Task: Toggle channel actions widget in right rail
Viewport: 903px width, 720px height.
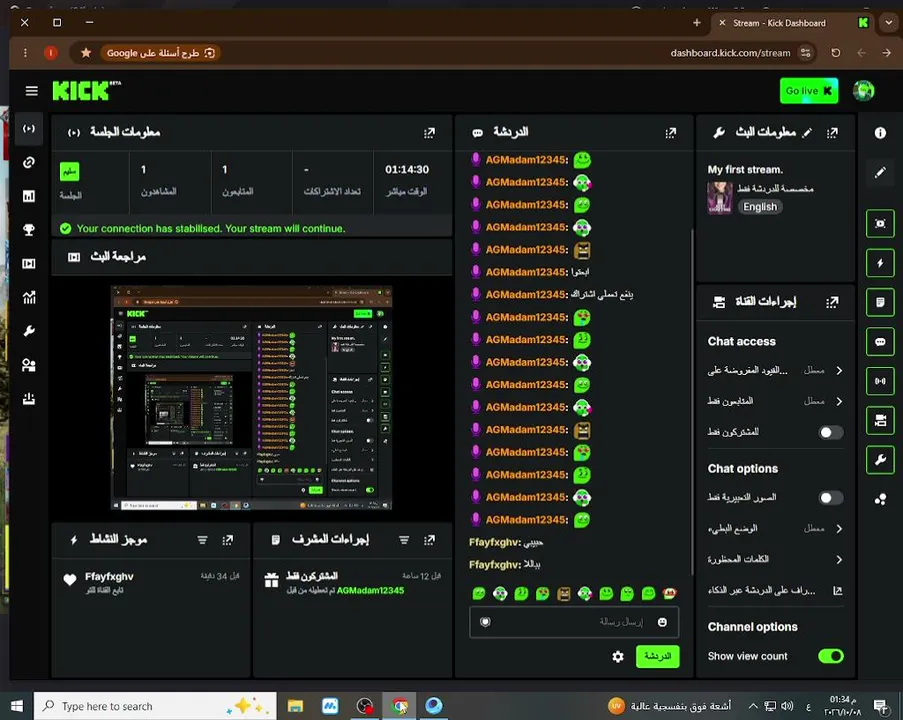Action: 880,420
